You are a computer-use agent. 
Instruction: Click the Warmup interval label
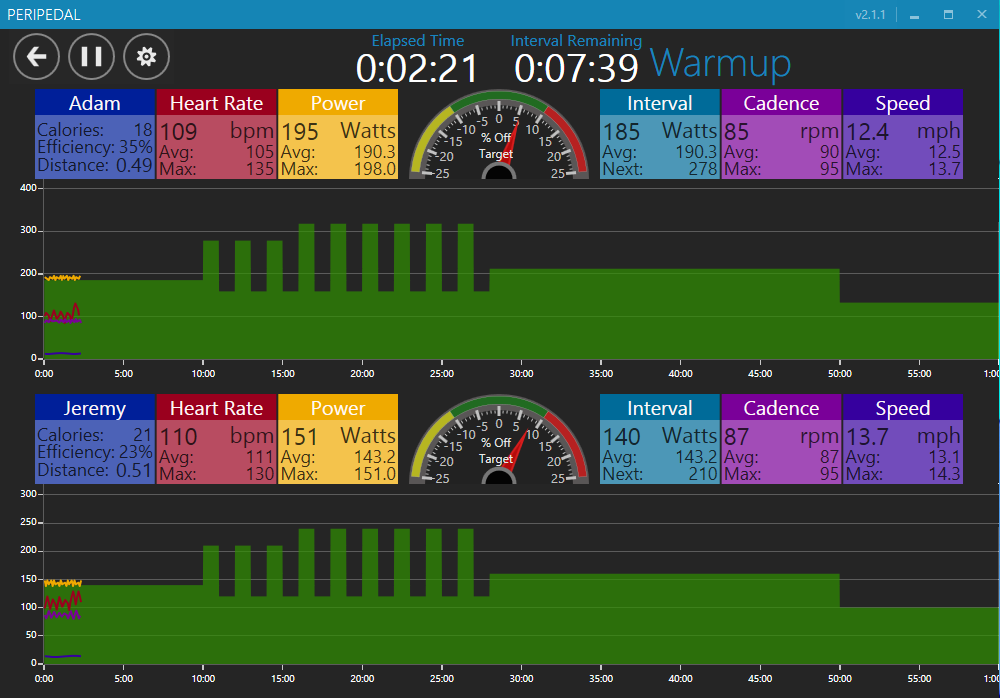point(720,64)
